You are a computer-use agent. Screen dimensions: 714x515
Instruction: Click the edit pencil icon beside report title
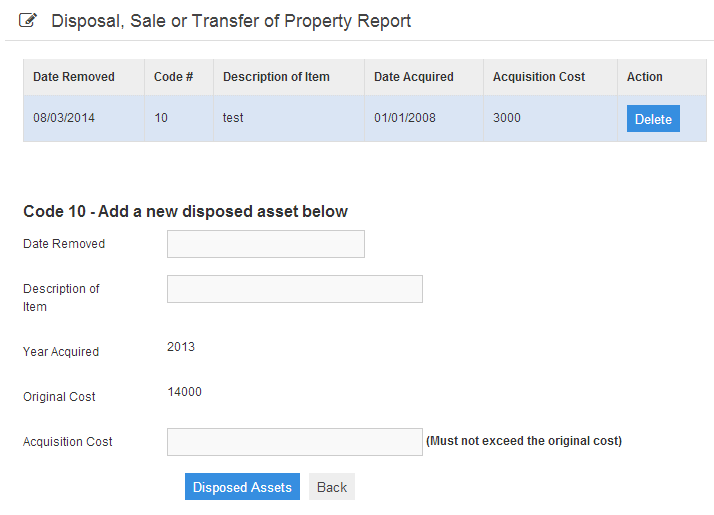(x=27, y=20)
